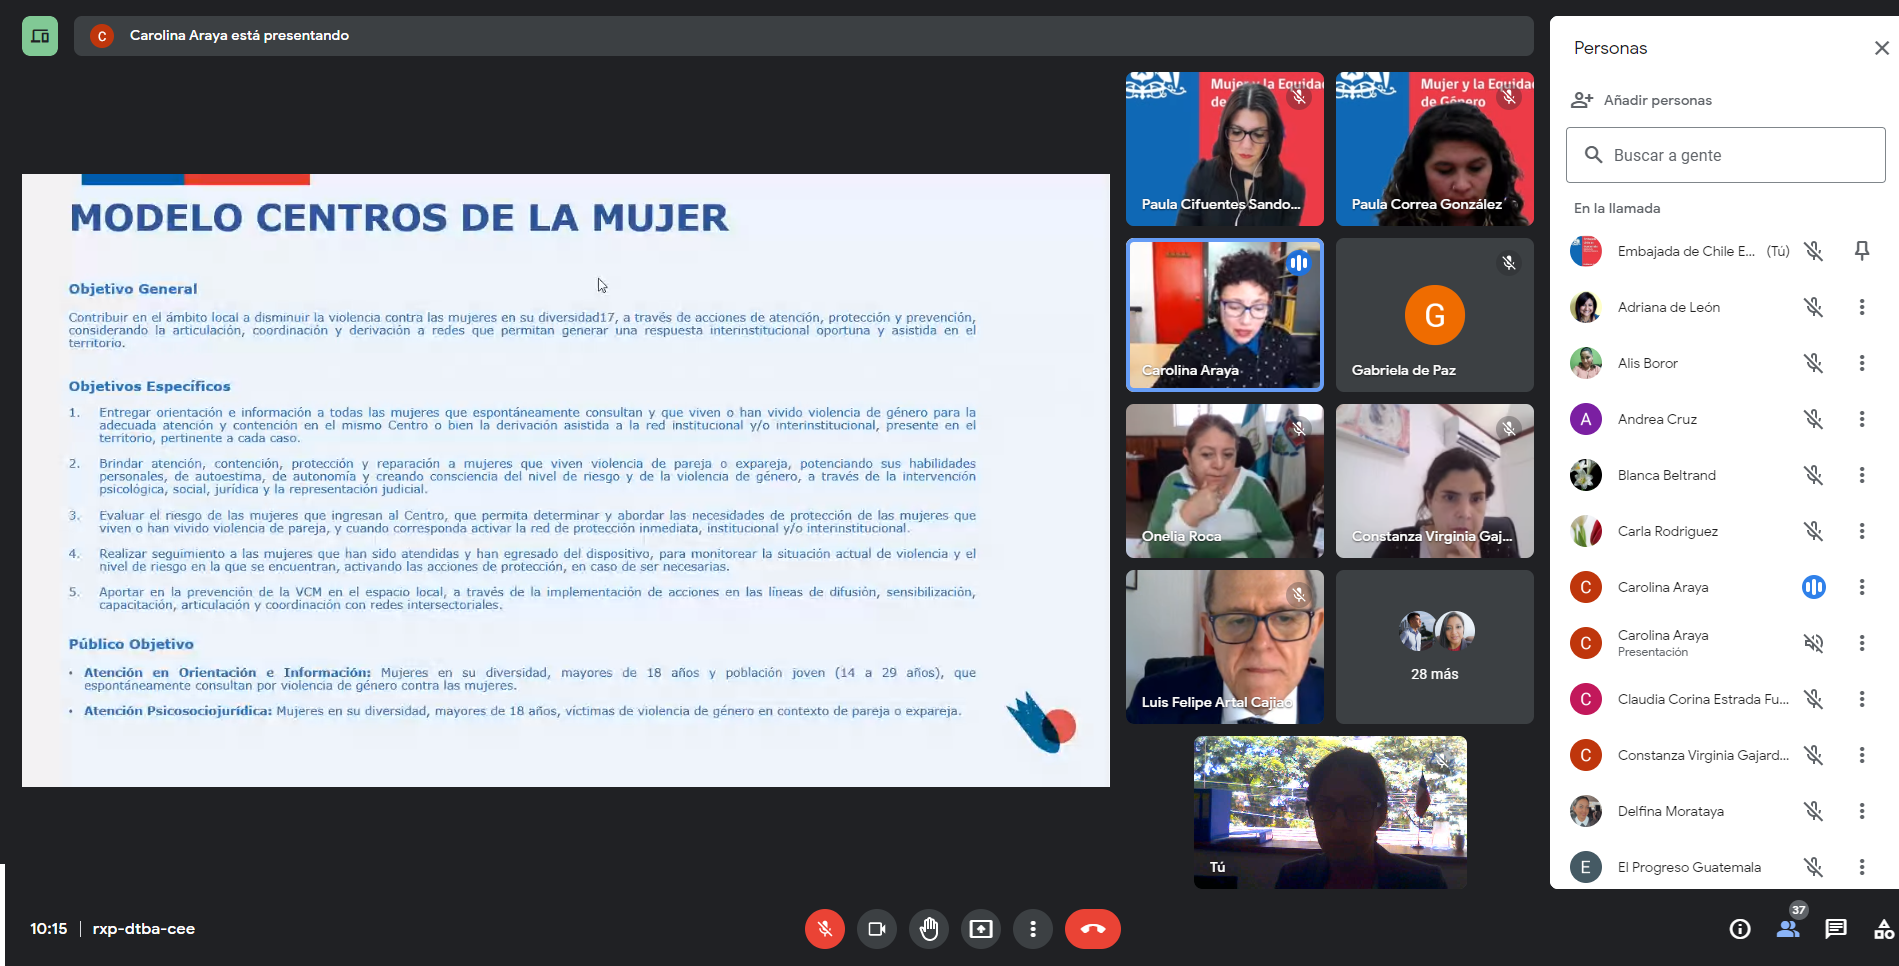The image size is (1899, 966).
Task: Open the activities icon
Action: point(1883,929)
